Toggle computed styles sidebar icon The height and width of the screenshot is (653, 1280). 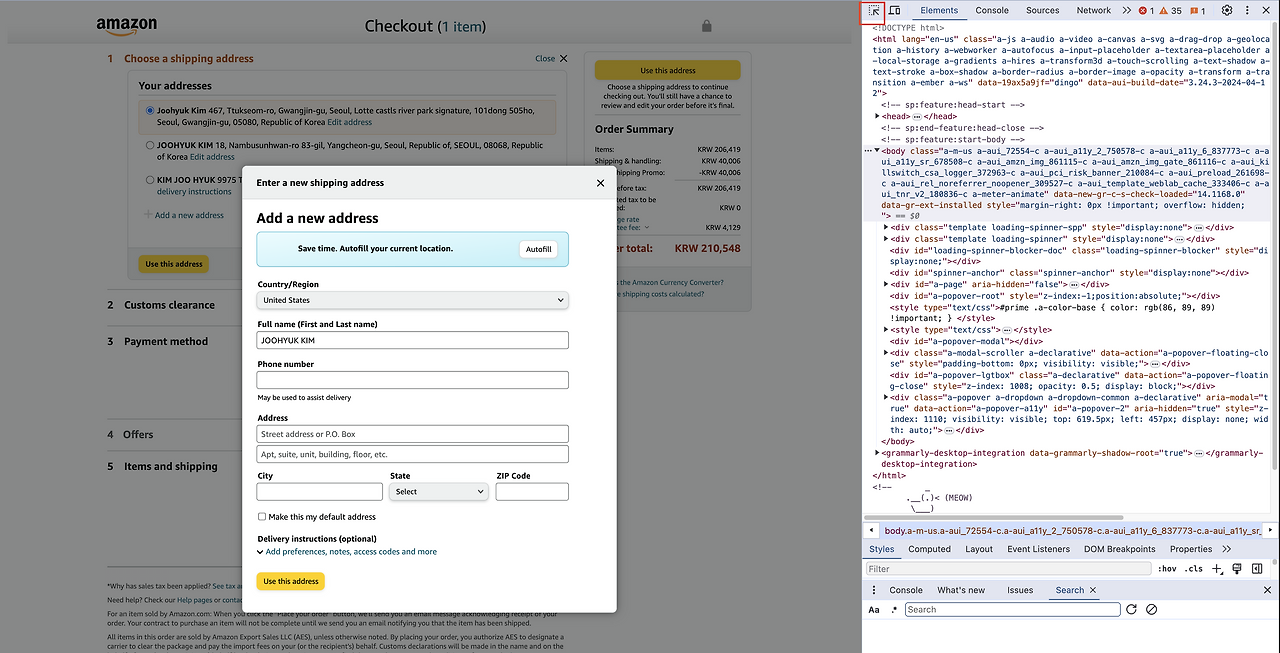pyautogui.click(x=1257, y=569)
